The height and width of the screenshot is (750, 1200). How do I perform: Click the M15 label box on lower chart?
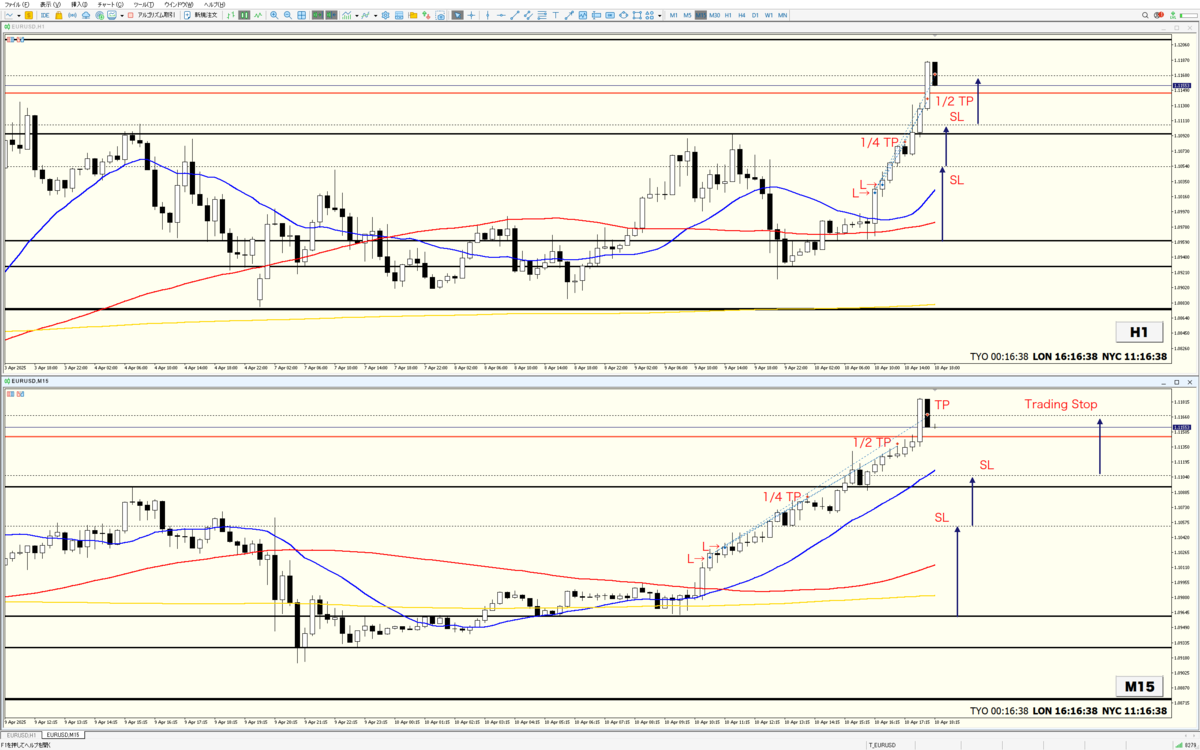pyautogui.click(x=1139, y=687)
